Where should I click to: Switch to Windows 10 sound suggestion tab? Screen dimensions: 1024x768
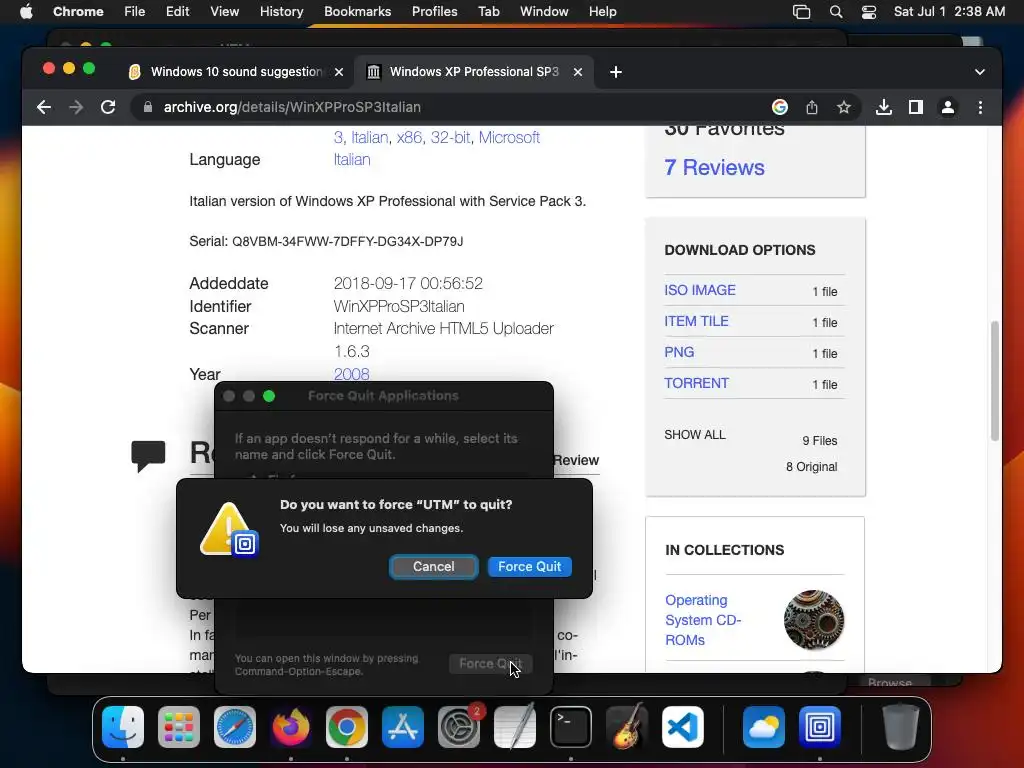tap(236, 72)
